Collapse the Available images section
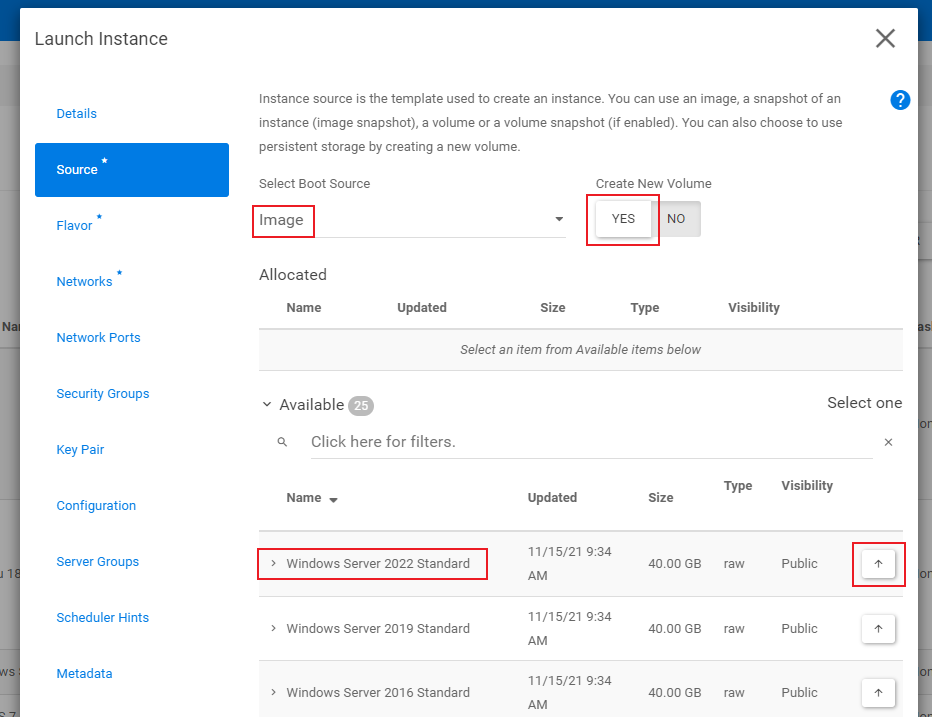 (x=267, y=404)
